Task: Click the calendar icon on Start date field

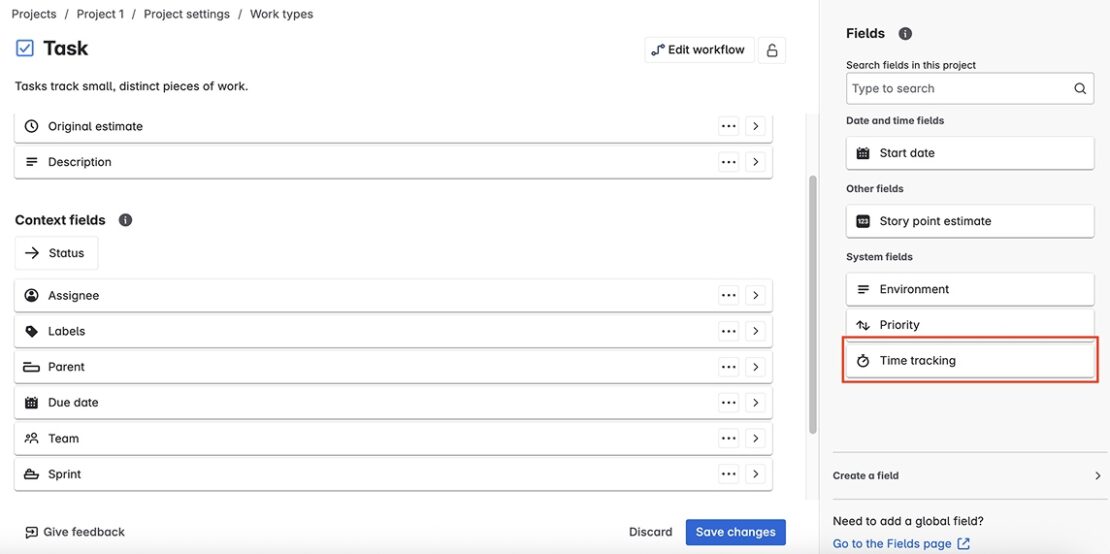Action: [x=863, y=153]
